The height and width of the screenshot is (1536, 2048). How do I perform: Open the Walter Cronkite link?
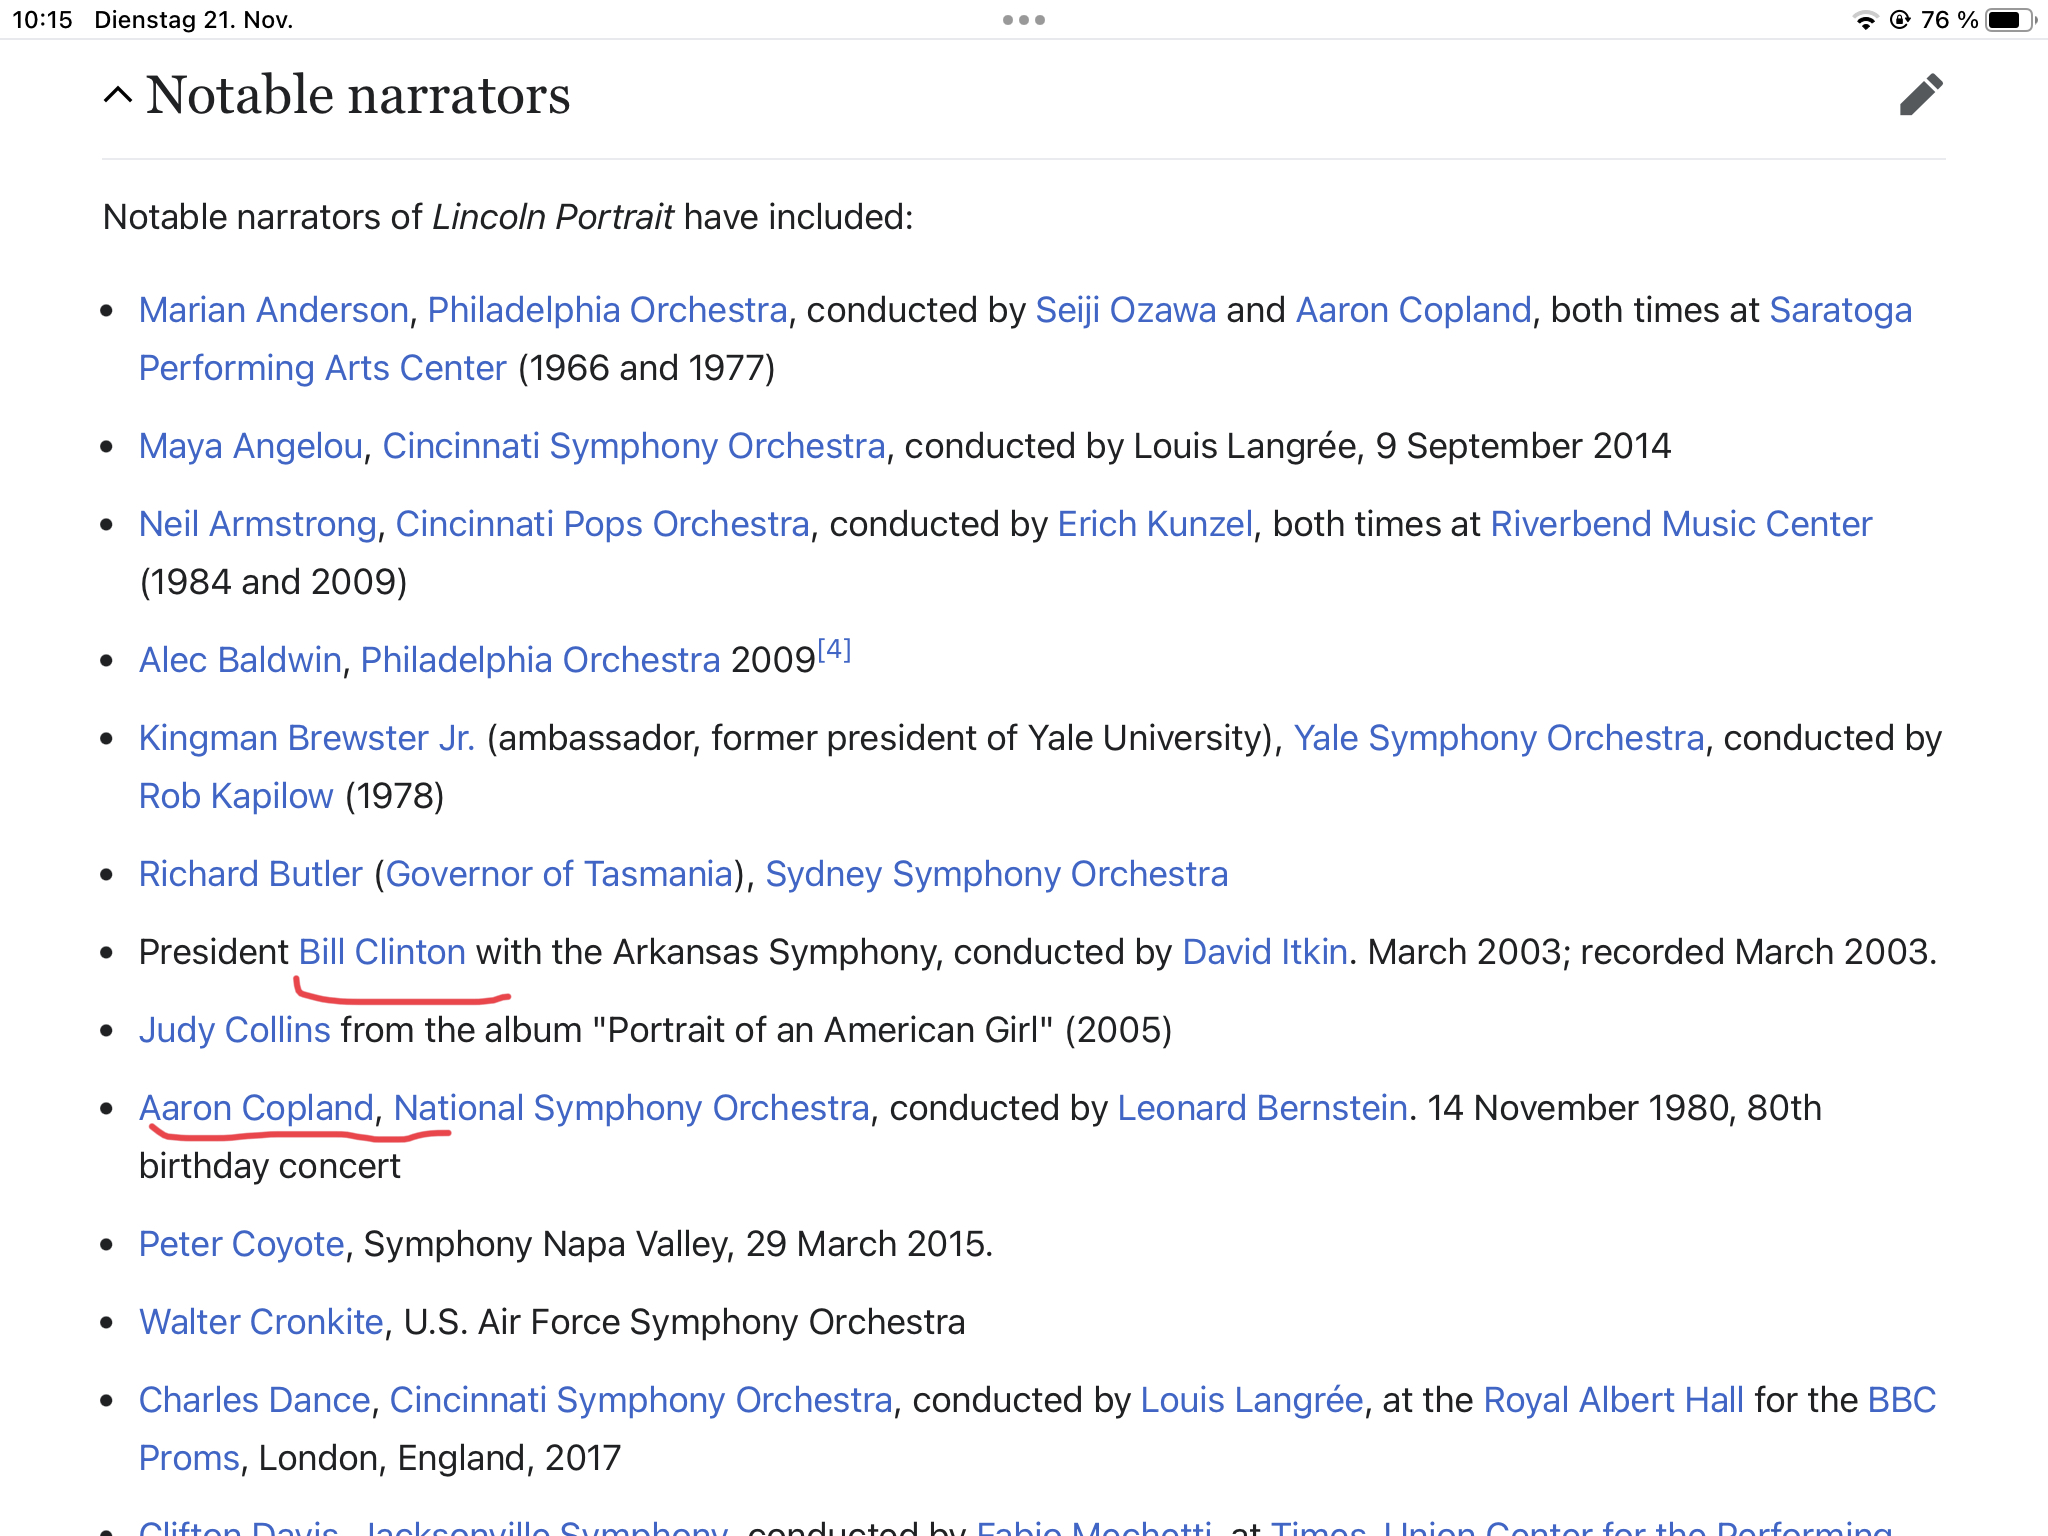coord(261,1322)
